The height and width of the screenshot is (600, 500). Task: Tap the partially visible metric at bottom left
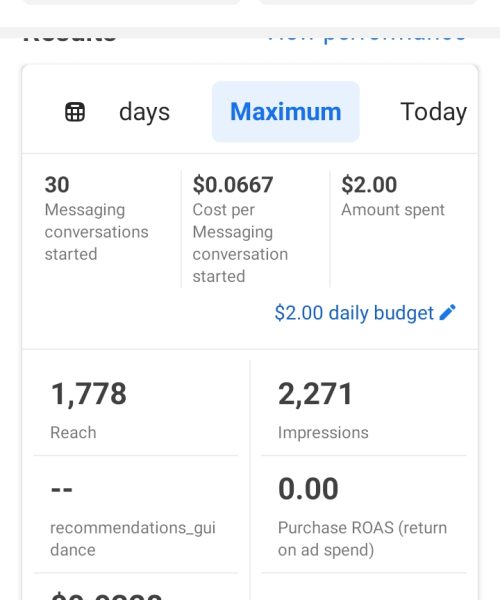[106, 595]
